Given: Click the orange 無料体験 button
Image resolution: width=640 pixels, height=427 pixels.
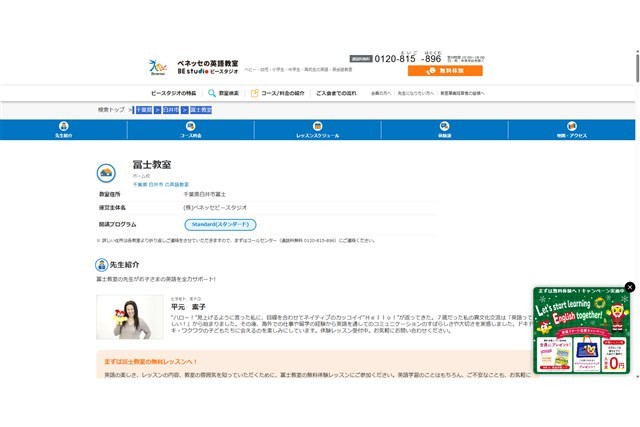Looking at the screenshot, I should pos(445,71).
